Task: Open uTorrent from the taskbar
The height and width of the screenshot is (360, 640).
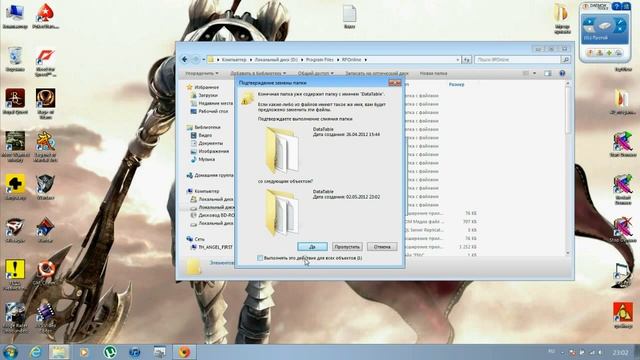Action: [x=109, y=352]
